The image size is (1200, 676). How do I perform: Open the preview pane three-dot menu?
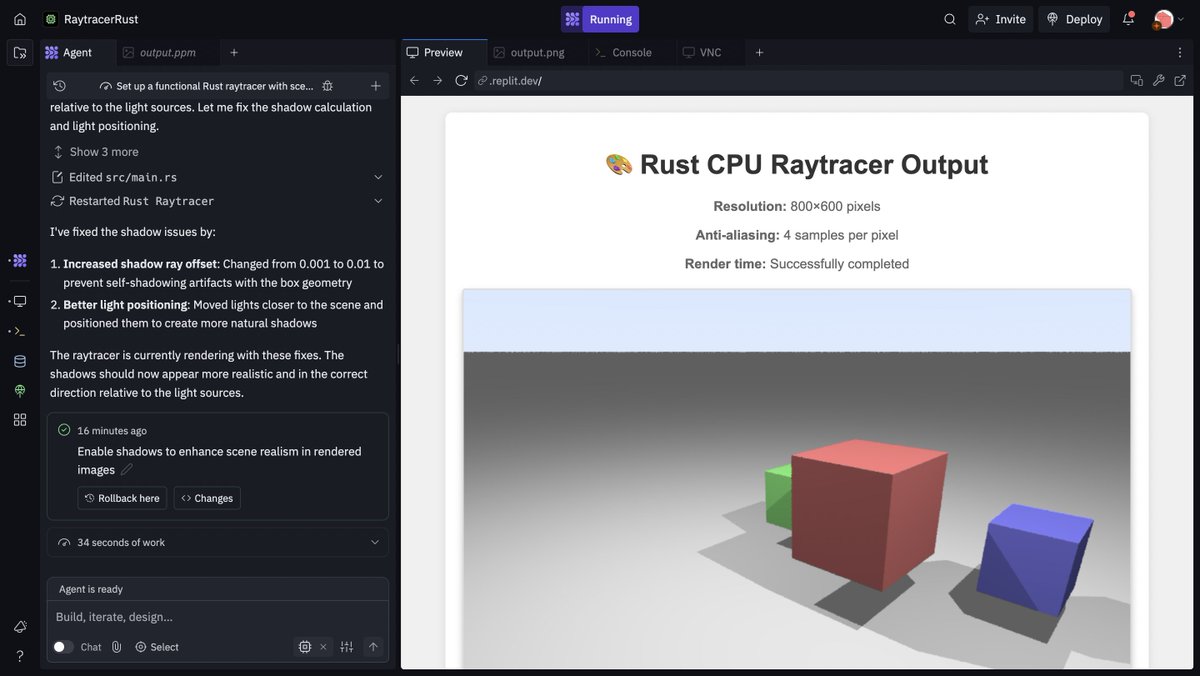pyautogui.click(x=1180, y=52)
